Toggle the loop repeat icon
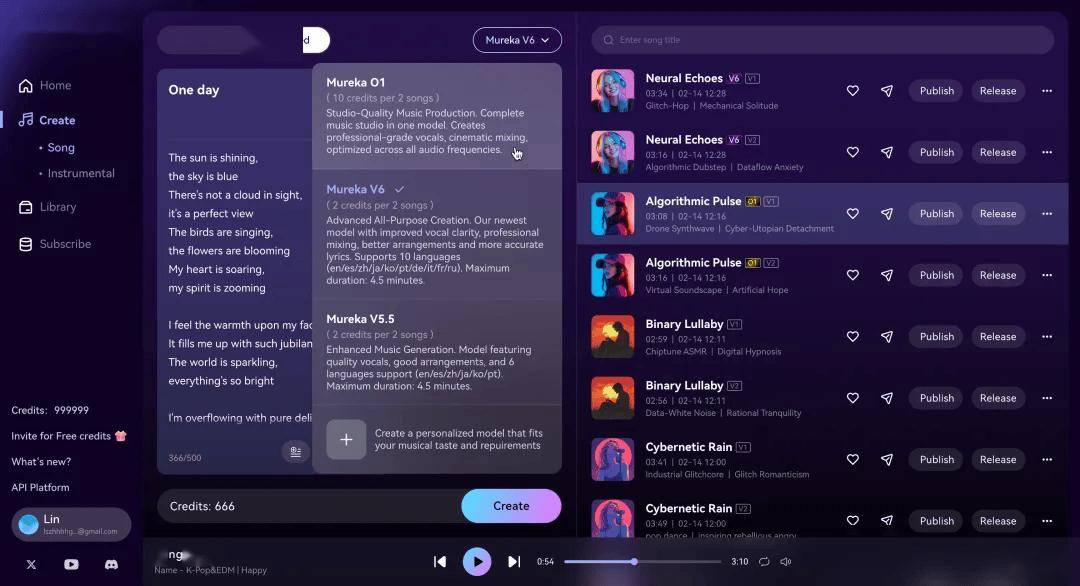The height and width of the screenshot is (586, 1080). 764,562
